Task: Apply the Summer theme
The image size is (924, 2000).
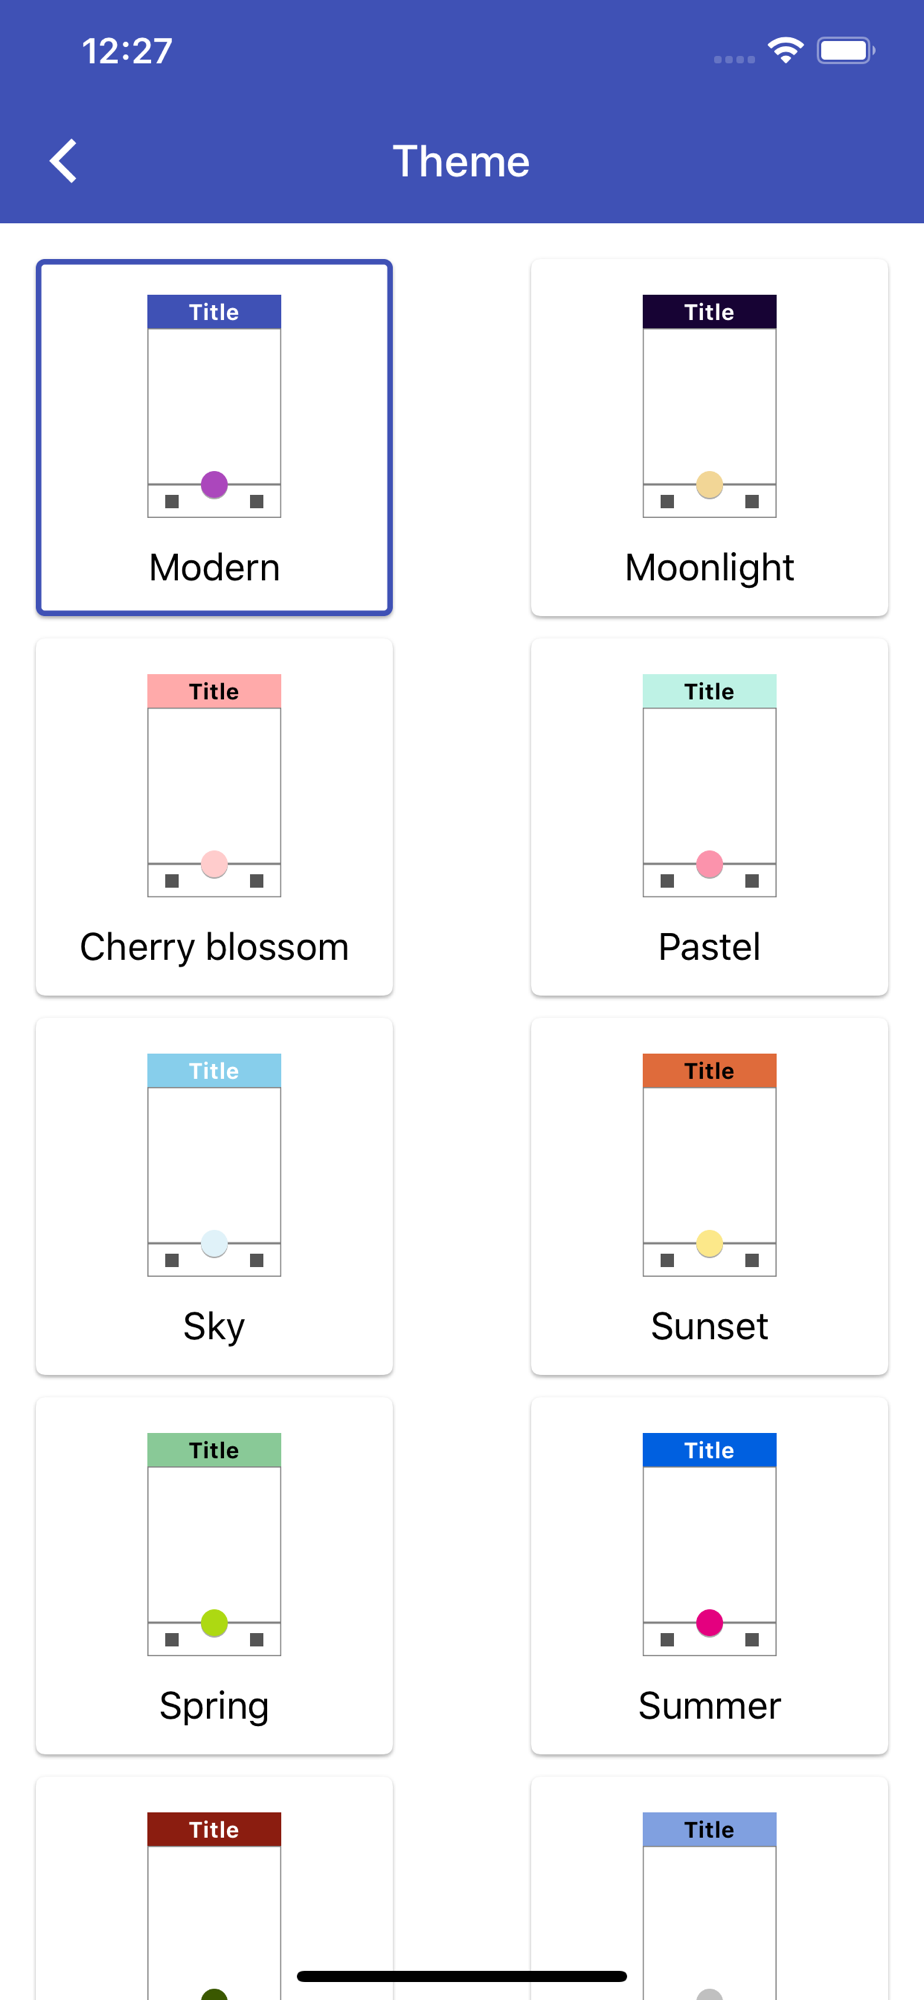Action: point(709,1575)
